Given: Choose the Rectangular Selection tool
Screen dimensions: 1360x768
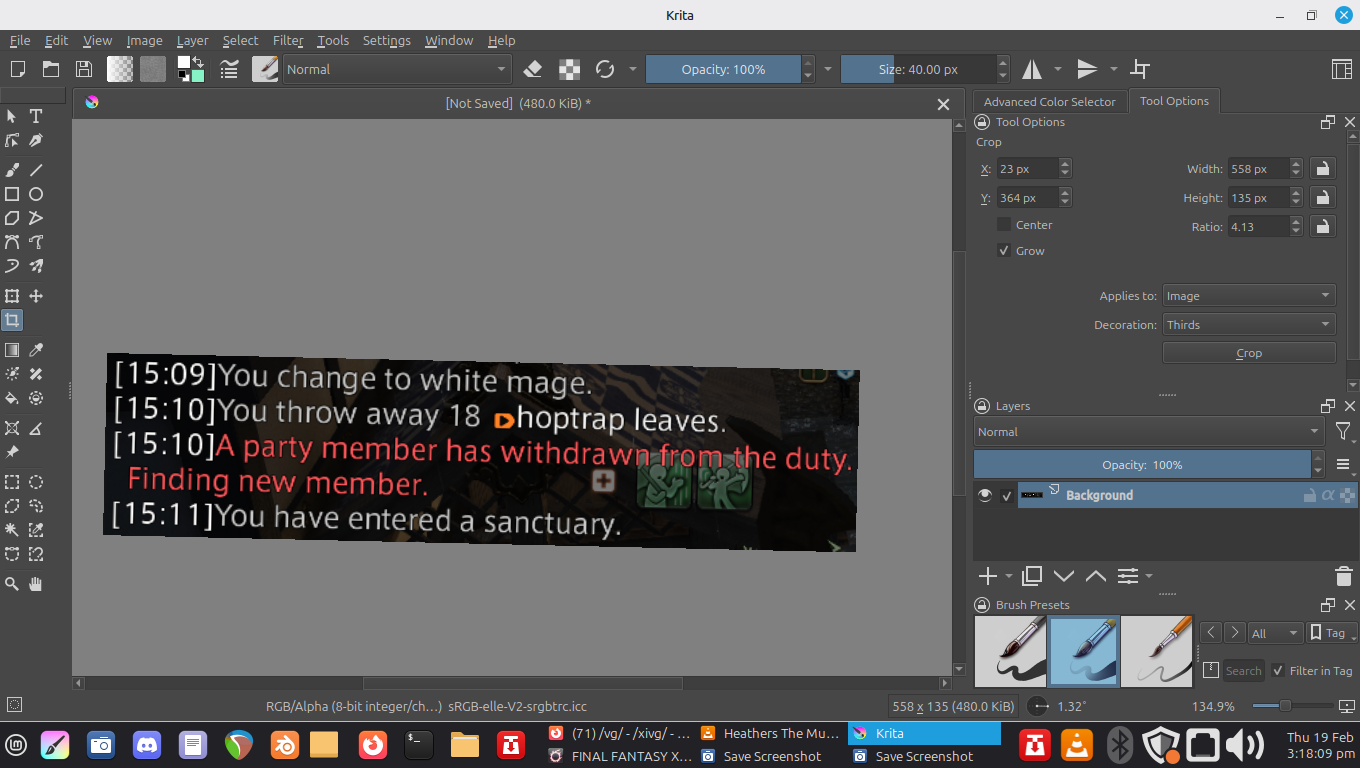Looking at the screenshot, I should (12, 482).
